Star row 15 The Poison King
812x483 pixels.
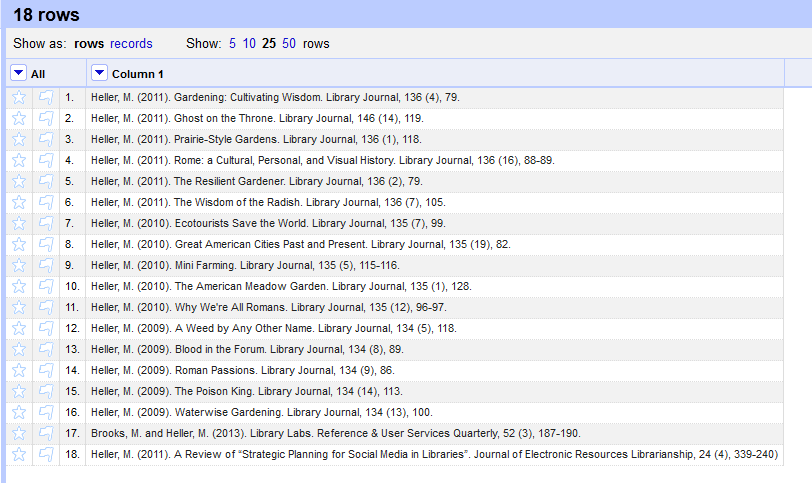(19, 391)
